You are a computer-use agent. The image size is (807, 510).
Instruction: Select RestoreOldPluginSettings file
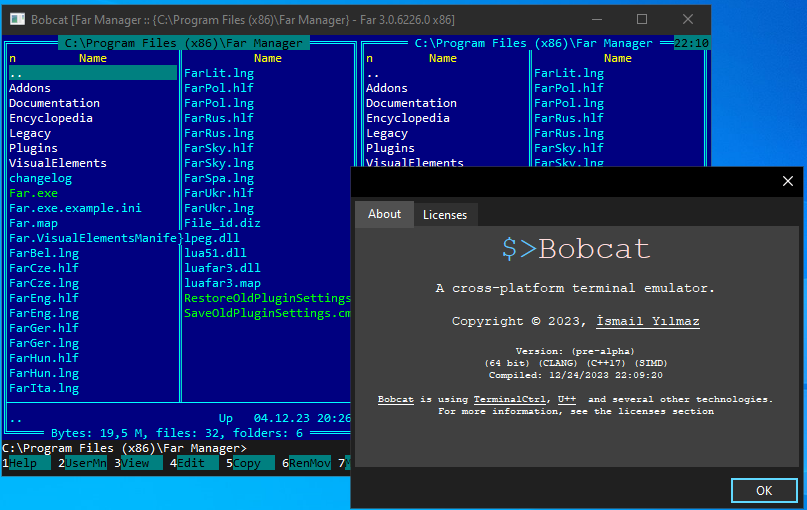[267, 298]
